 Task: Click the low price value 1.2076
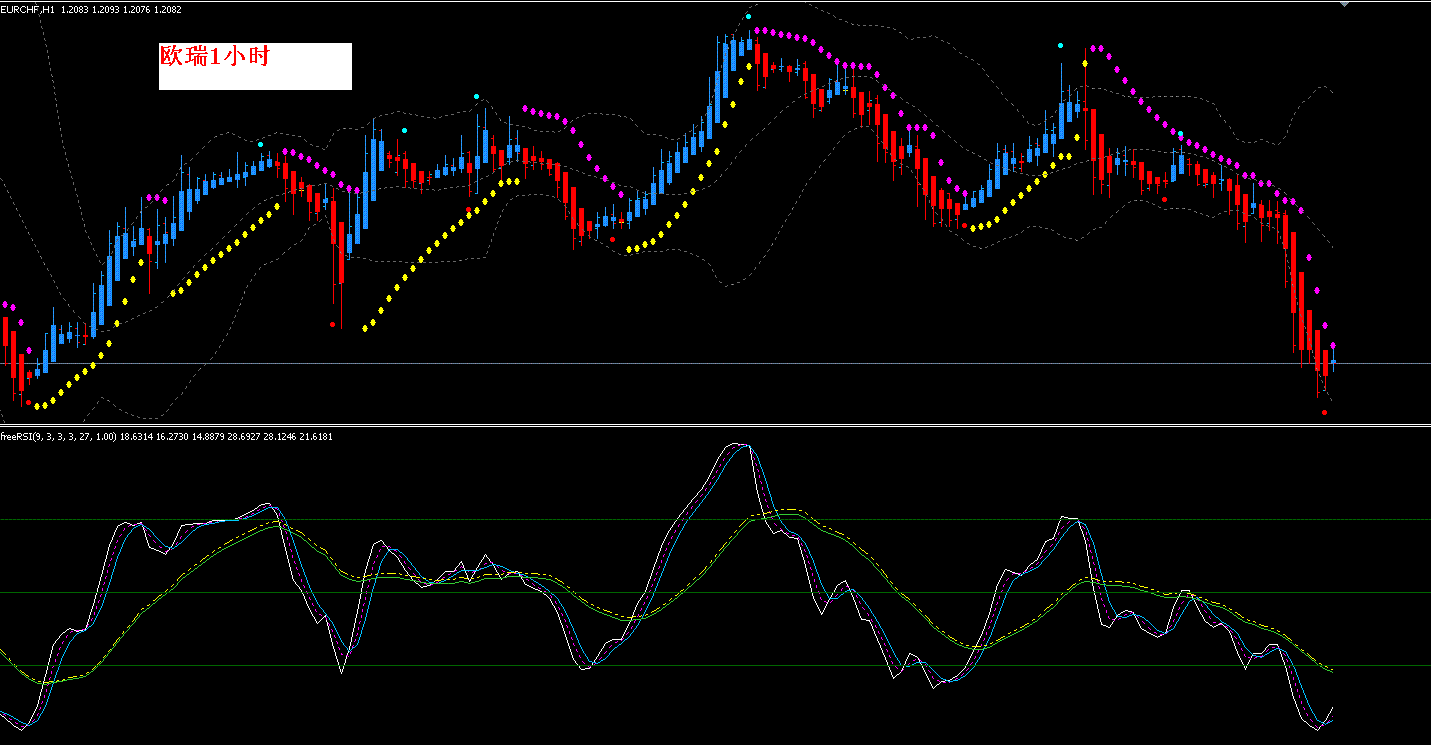137,9
